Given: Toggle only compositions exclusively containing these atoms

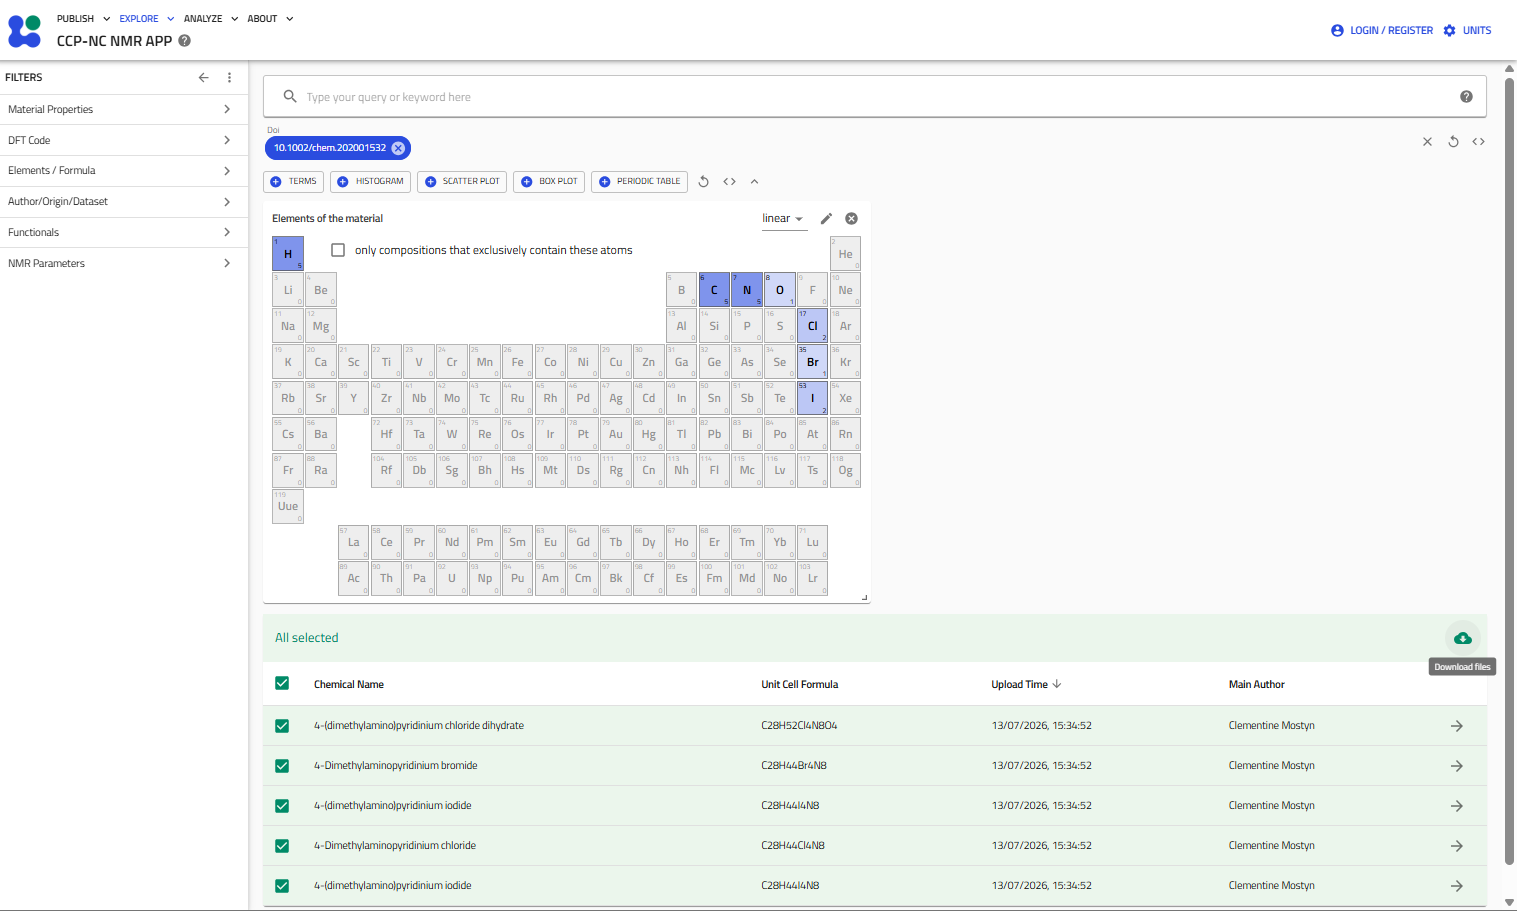Looking at the screenshot, I should click(x=338, y=250).
